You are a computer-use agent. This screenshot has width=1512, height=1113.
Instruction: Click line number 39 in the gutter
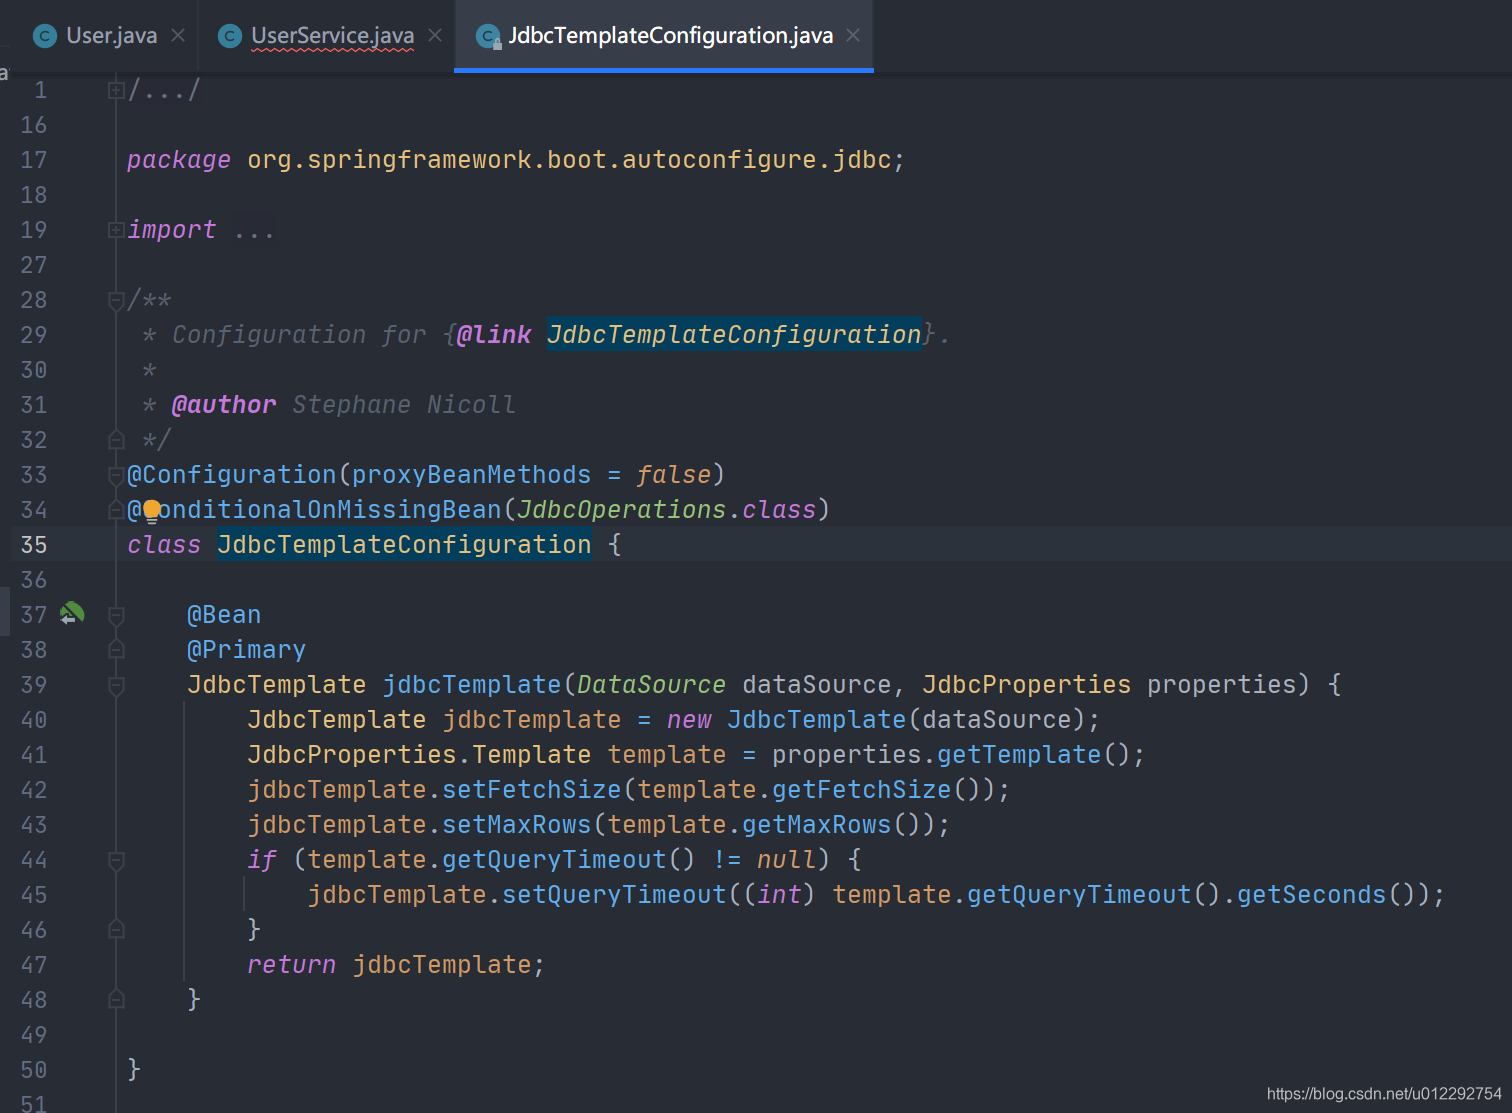(x=34, y=685)
